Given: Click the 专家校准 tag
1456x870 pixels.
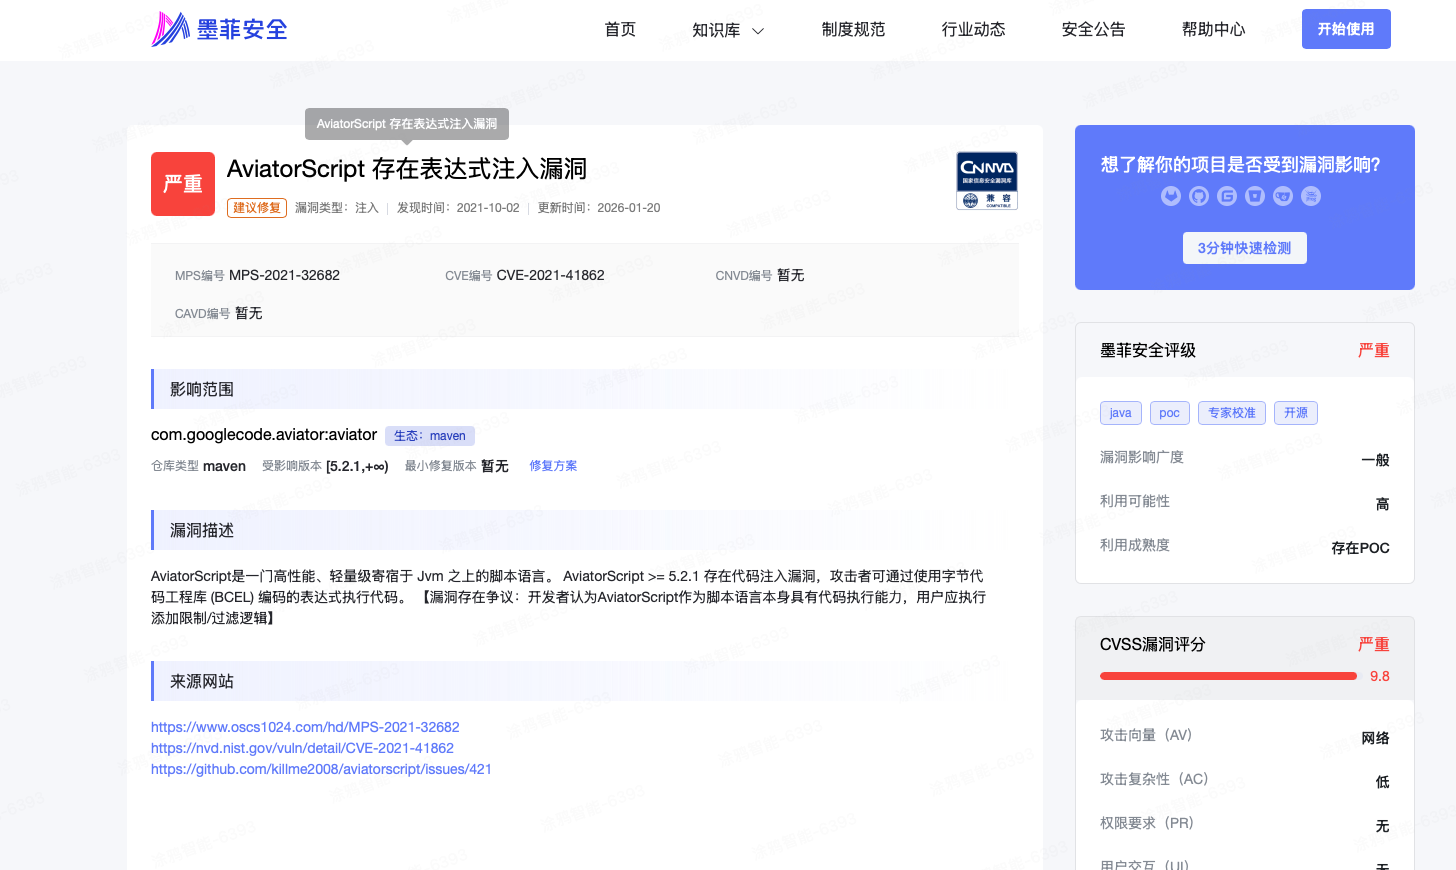Looking at the screenshot, I should point(1232,413).
